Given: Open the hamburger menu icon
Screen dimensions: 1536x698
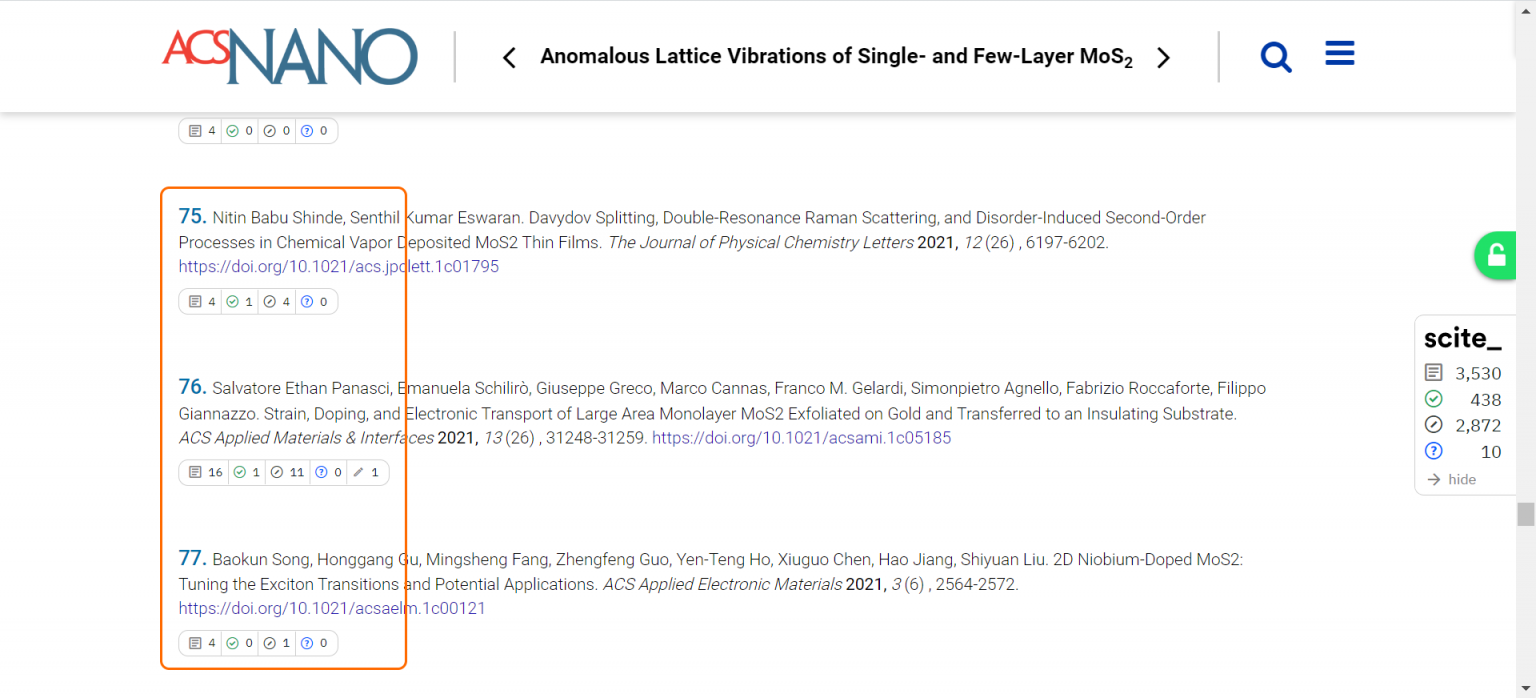Looking at the screenshot, I should 1339,53.
